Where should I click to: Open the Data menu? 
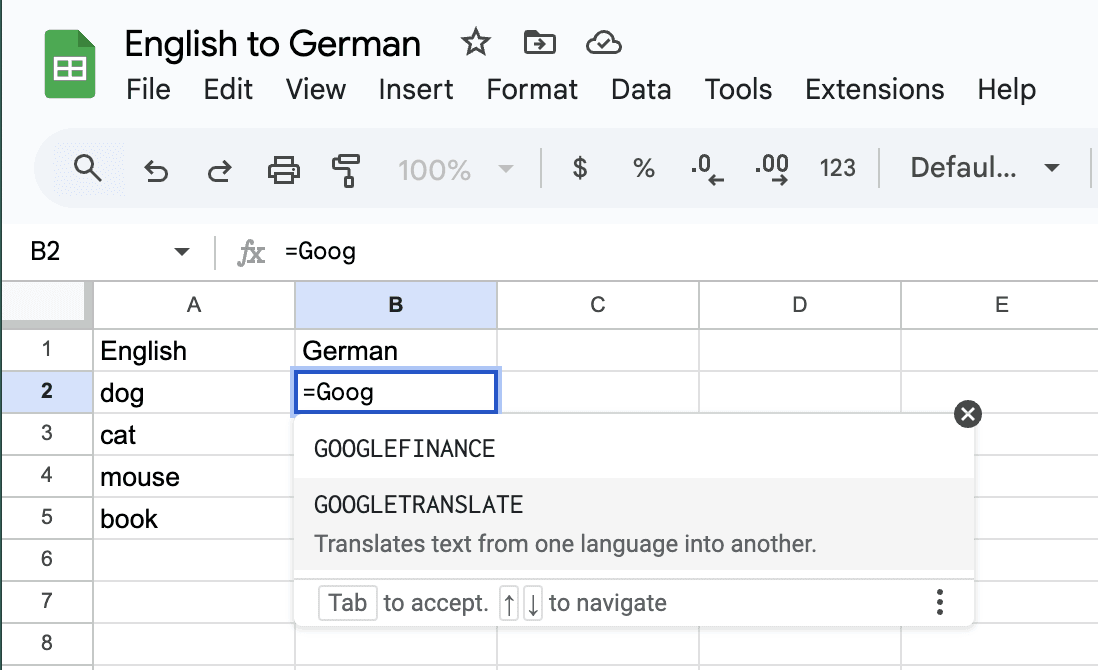(x=641, y=89)
